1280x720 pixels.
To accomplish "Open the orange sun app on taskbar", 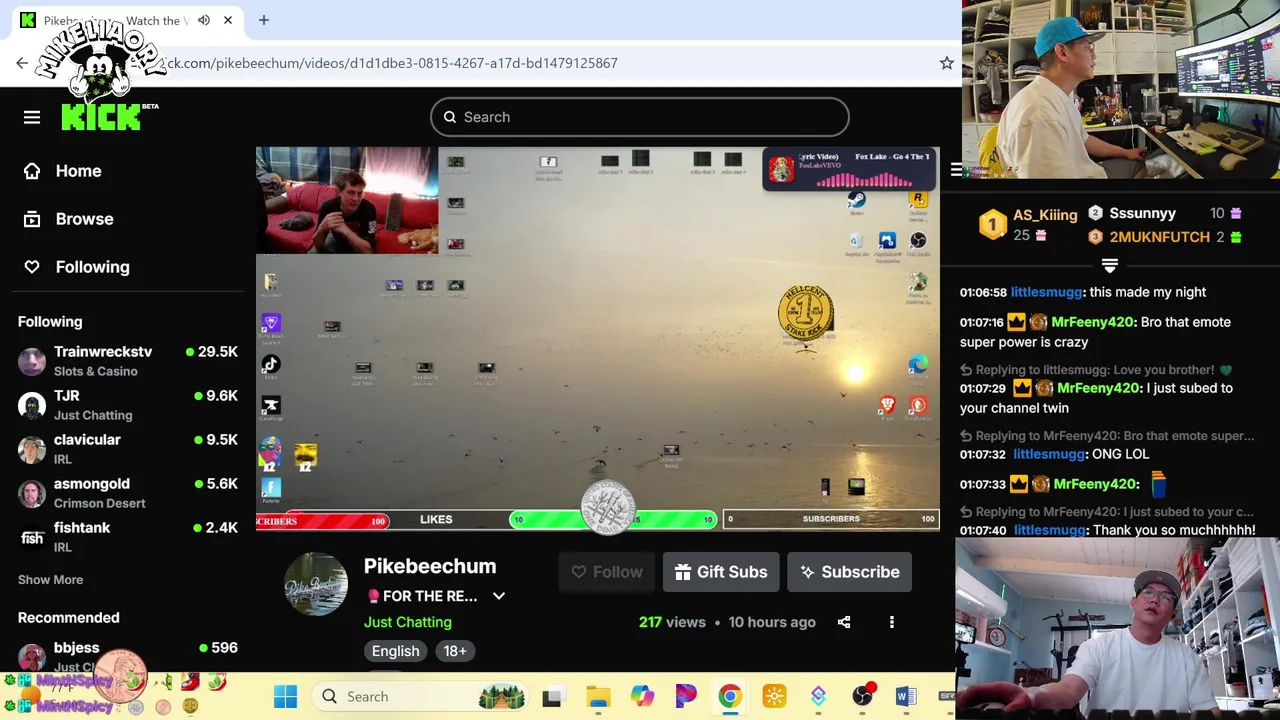I will (x=774, y=696).
